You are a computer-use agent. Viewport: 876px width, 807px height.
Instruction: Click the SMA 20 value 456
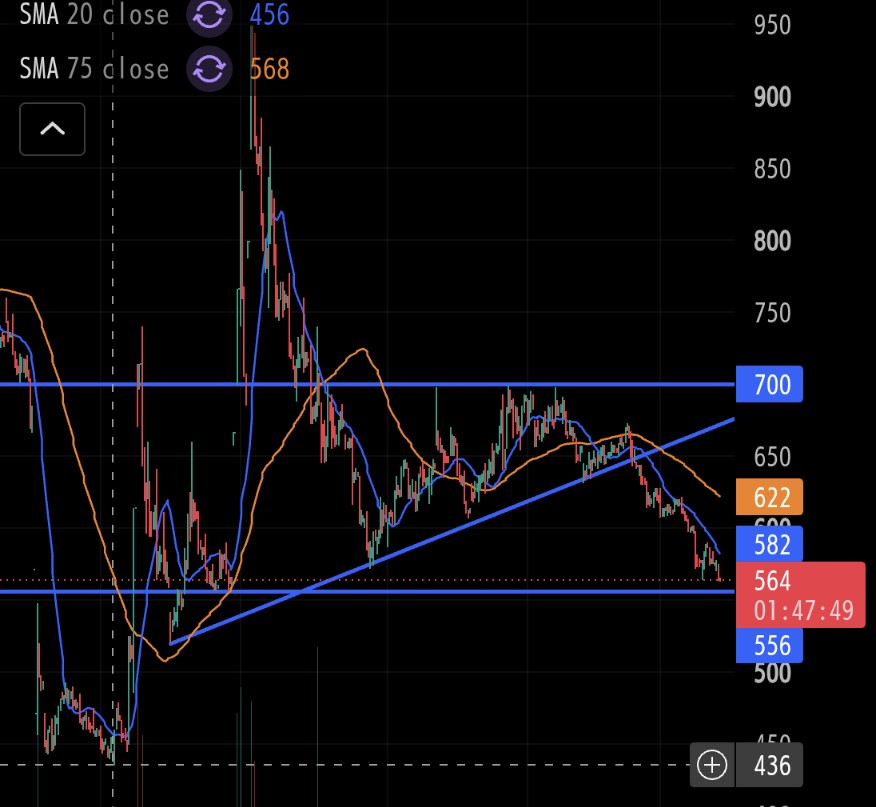pyautogui.click(x=269, y=15)
